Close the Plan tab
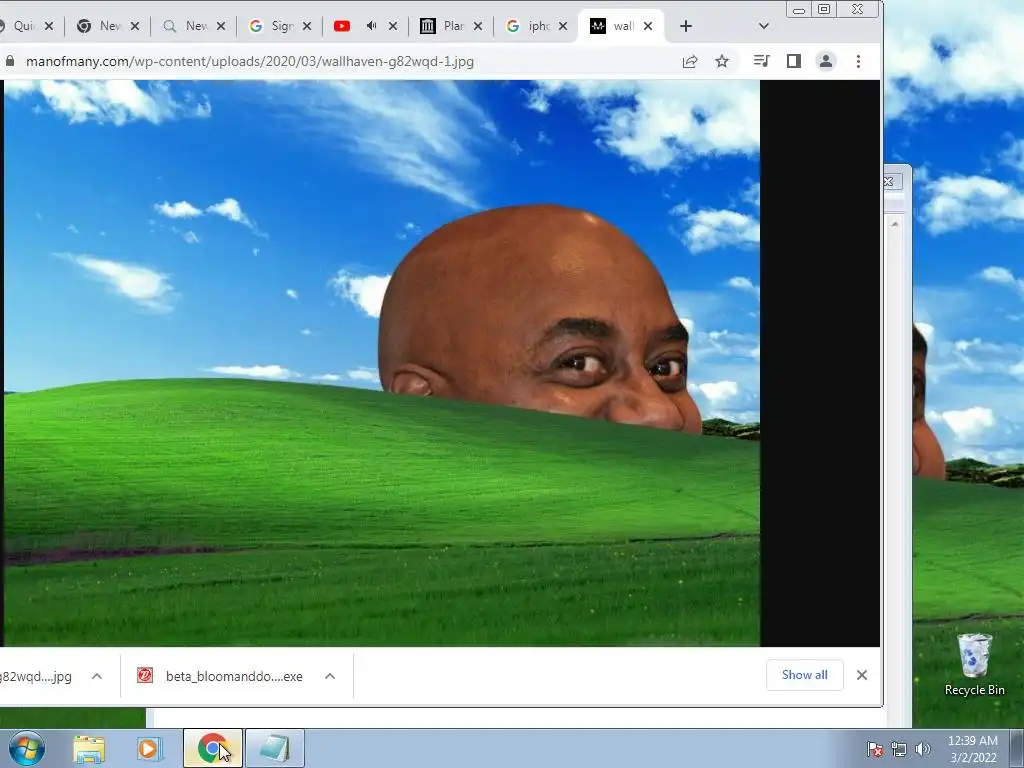Image resolution: width=1024 pixels, height=768 pixels. point(478,26)
